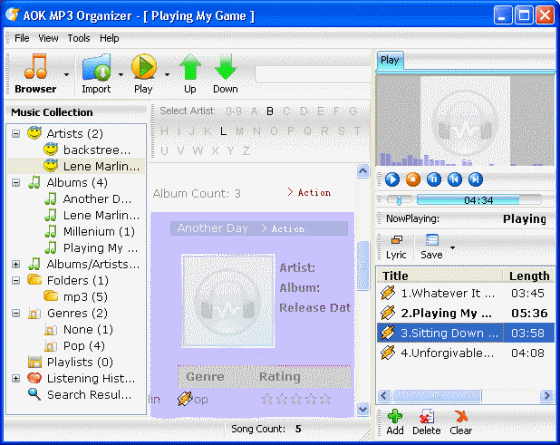Image resolution: width=560 pixels, height=445 pixels.
Task: Open the File menu
Action: point(22,38)
